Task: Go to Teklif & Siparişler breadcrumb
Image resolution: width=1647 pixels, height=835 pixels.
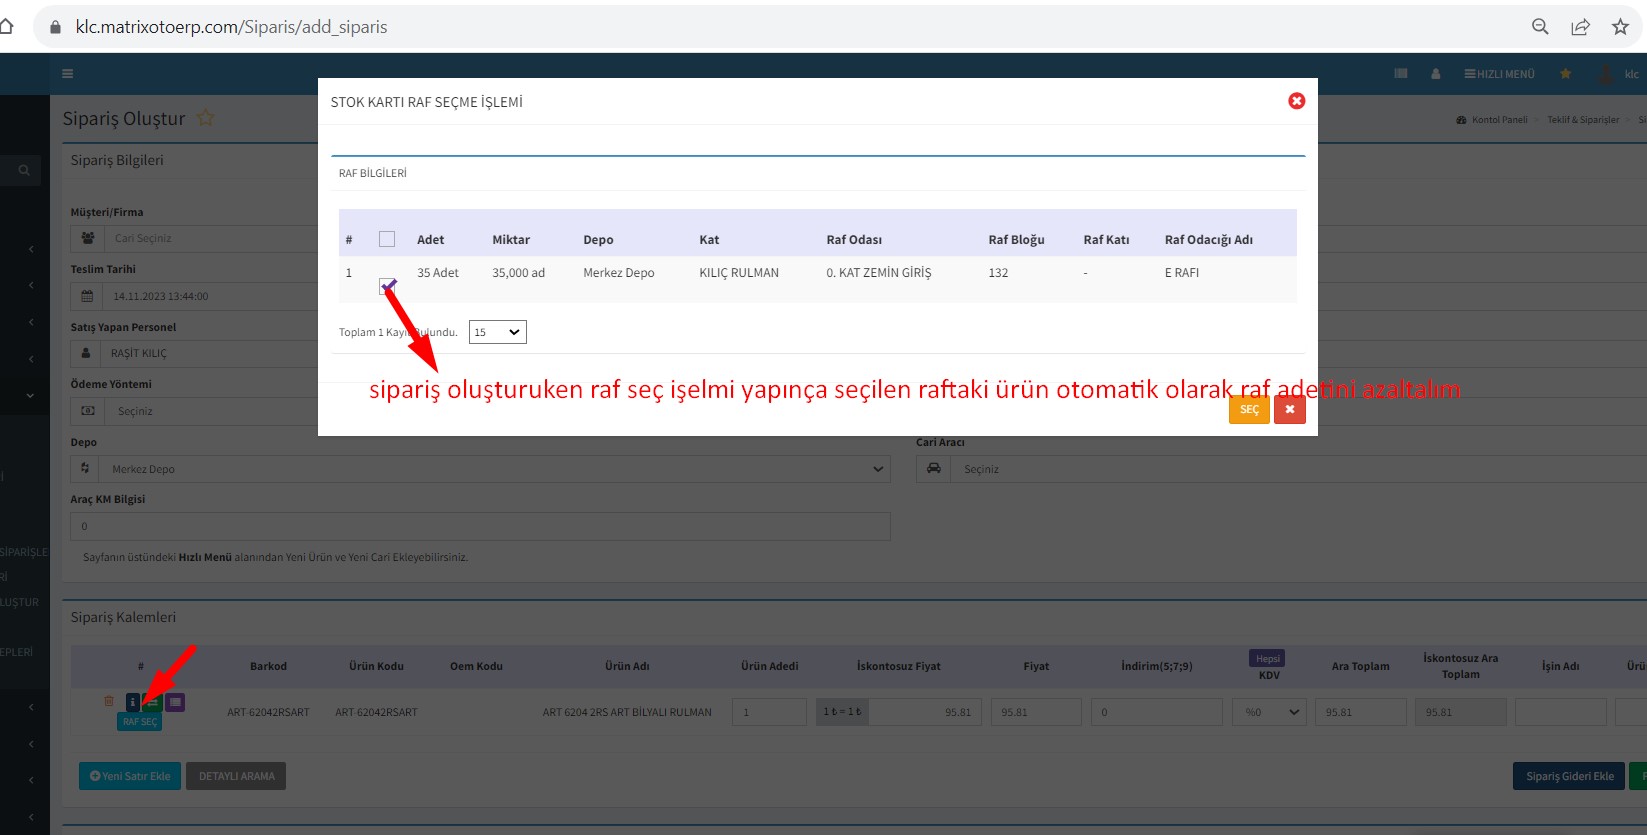Action: pyautogui.click(x=1582, y=120)
